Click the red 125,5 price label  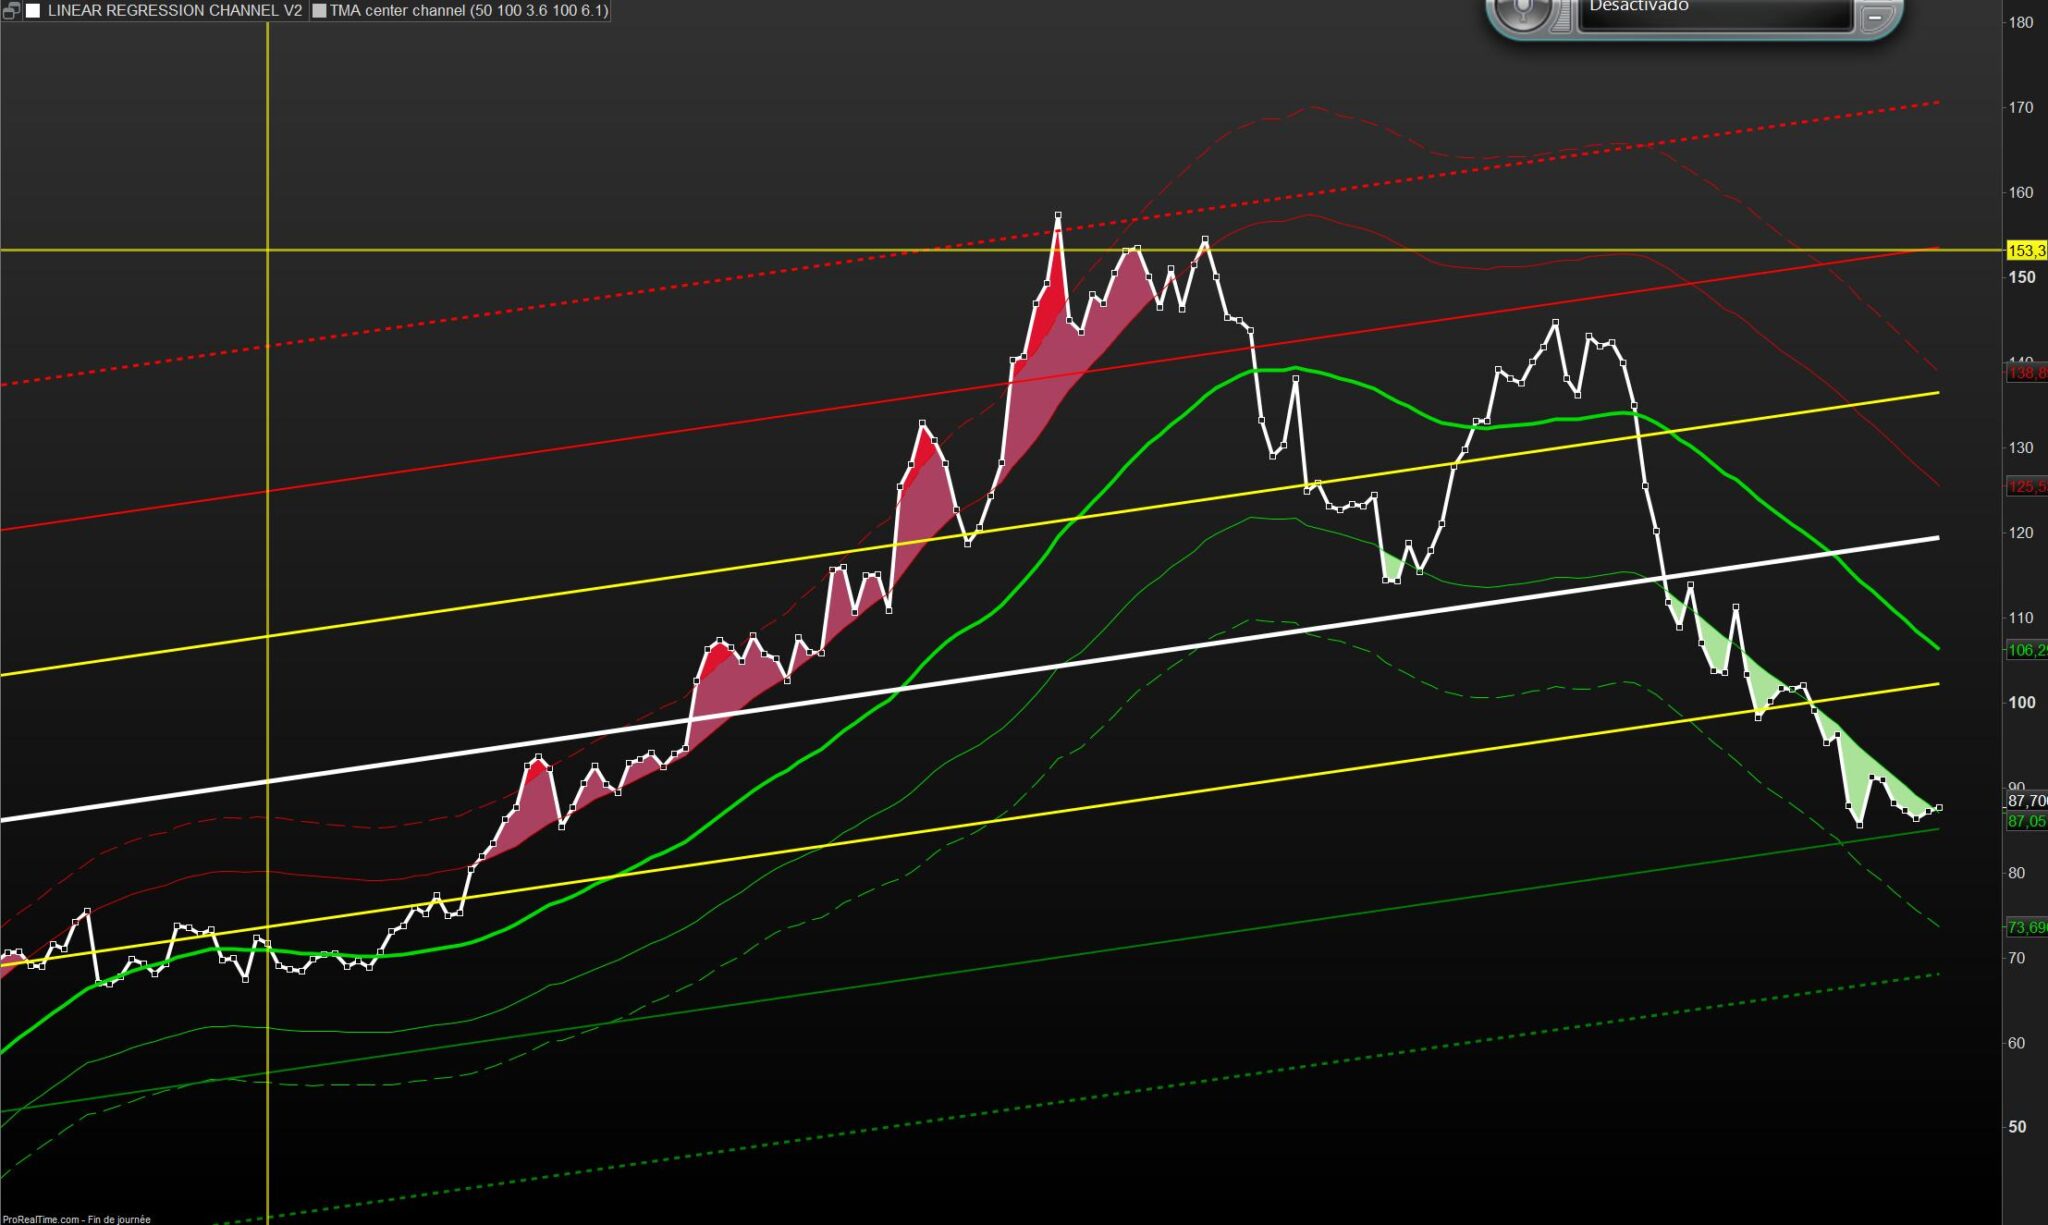coord(2026,487)
